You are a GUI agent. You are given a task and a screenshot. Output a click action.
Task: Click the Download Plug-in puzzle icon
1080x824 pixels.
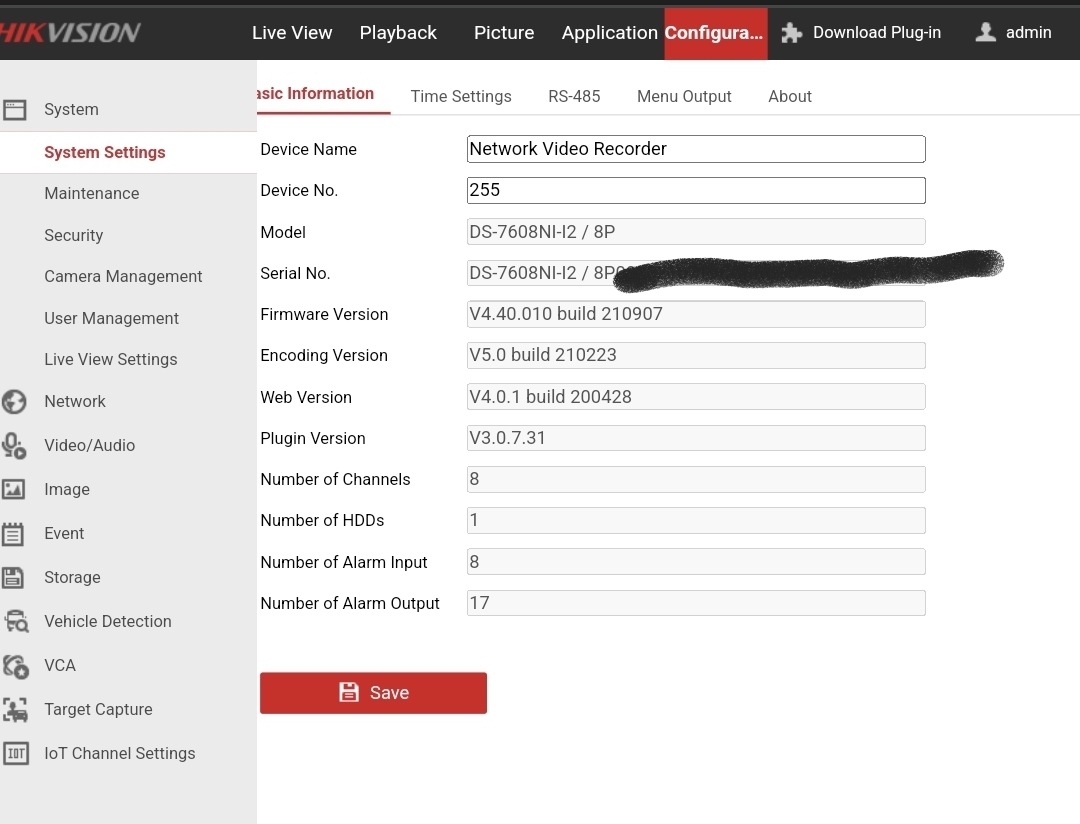tap(792, 33)
